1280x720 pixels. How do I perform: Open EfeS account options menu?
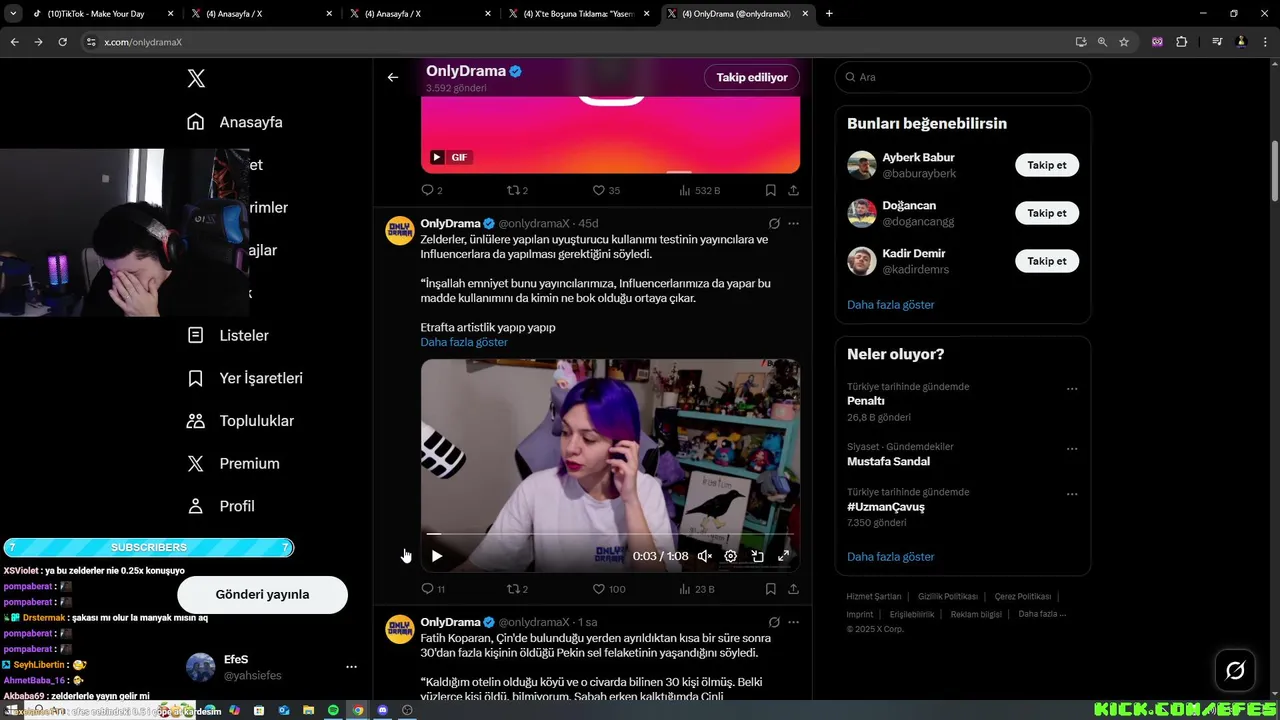click(351, 667)
